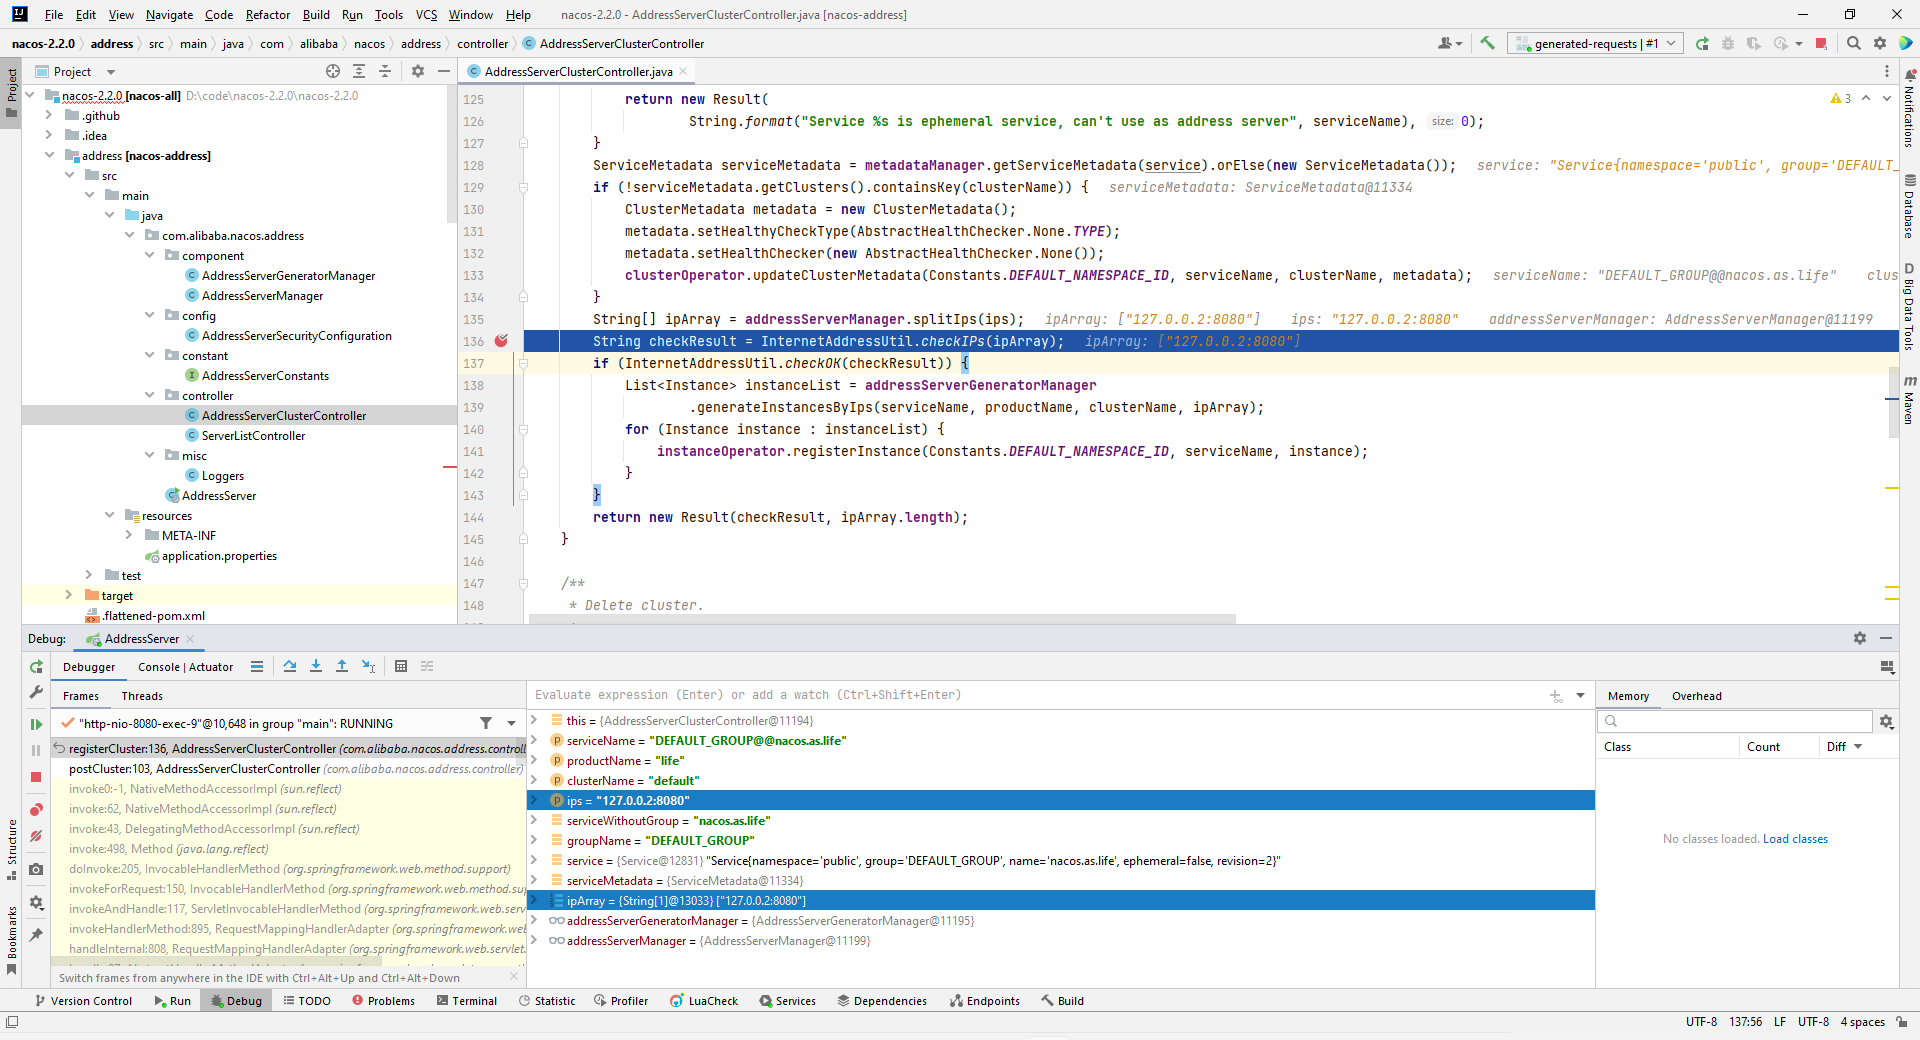Open the Services tool window button
Viewport: 1920px width, 1040px height.
787,1000
